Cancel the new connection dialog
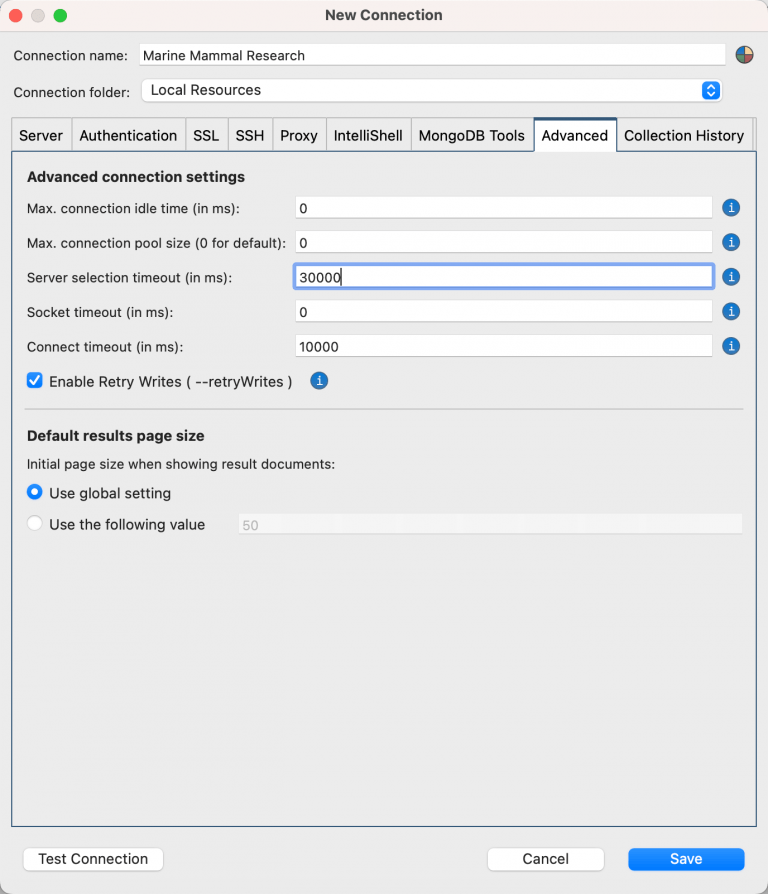Screen dimensions: 768x894 tap(545, 858)
